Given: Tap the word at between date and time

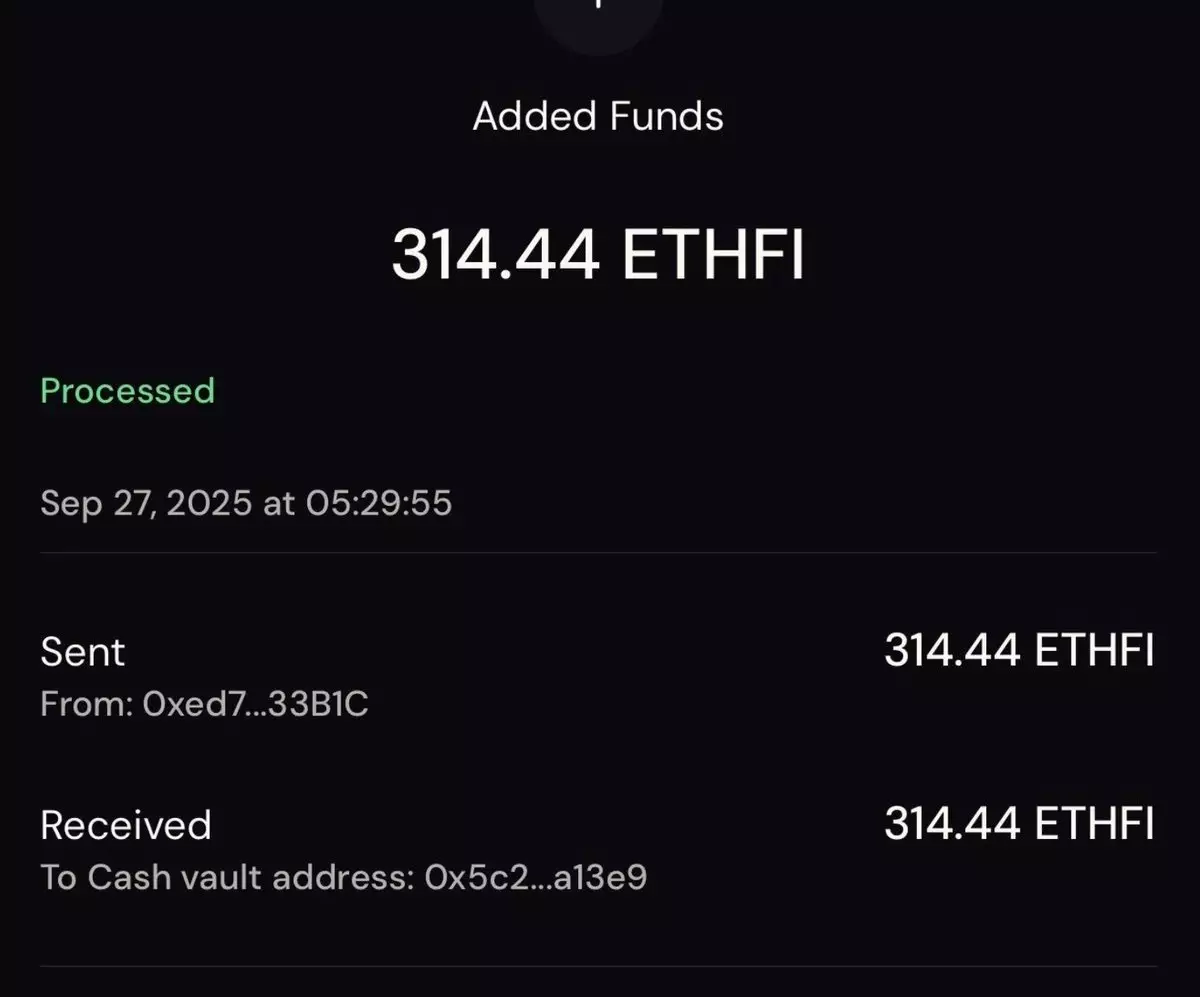Looking at the screenshot, I should click(279, 503).
